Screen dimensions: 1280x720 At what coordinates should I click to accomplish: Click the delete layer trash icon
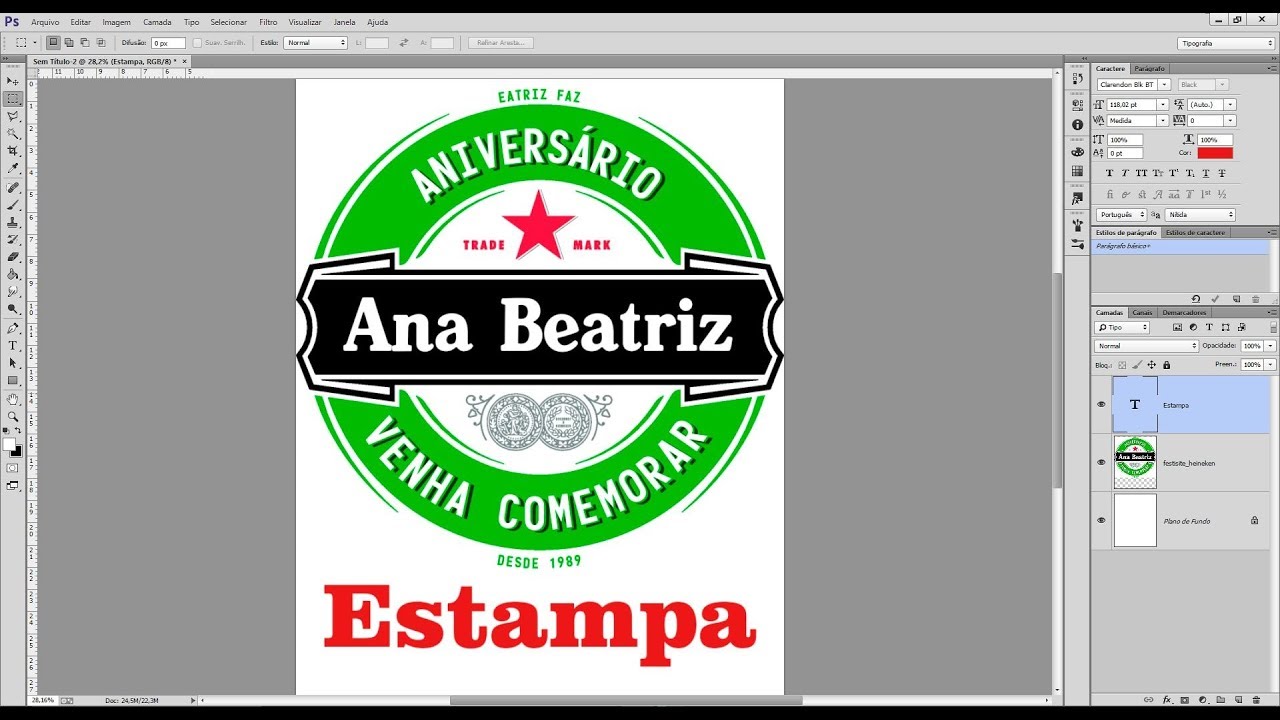(1256, 700)
